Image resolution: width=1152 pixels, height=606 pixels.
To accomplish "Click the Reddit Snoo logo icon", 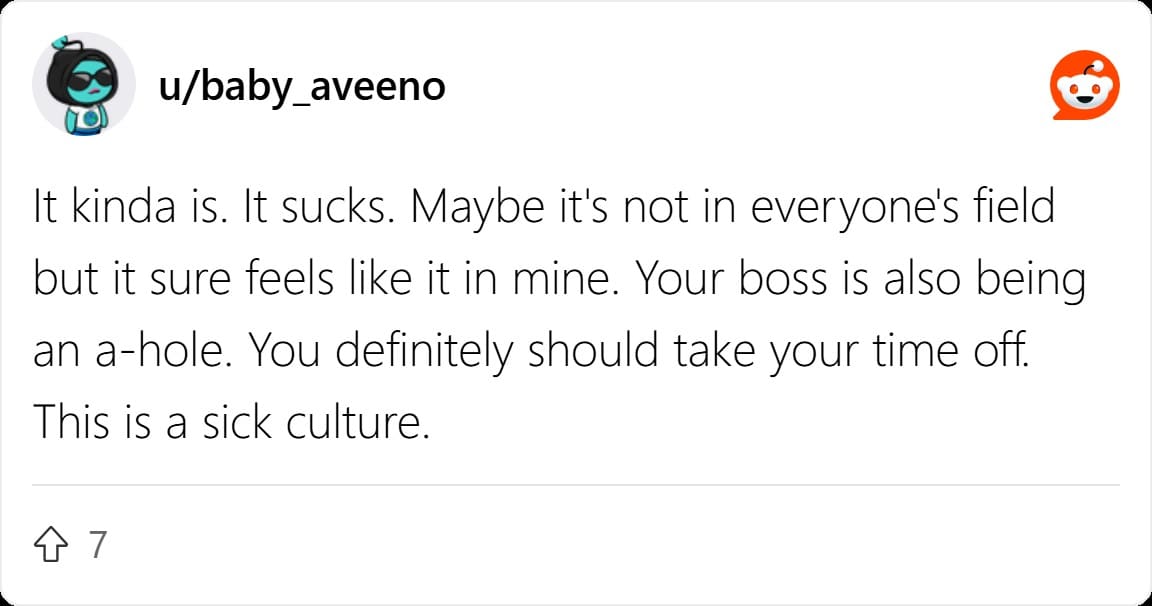I will coord(1084,85).
